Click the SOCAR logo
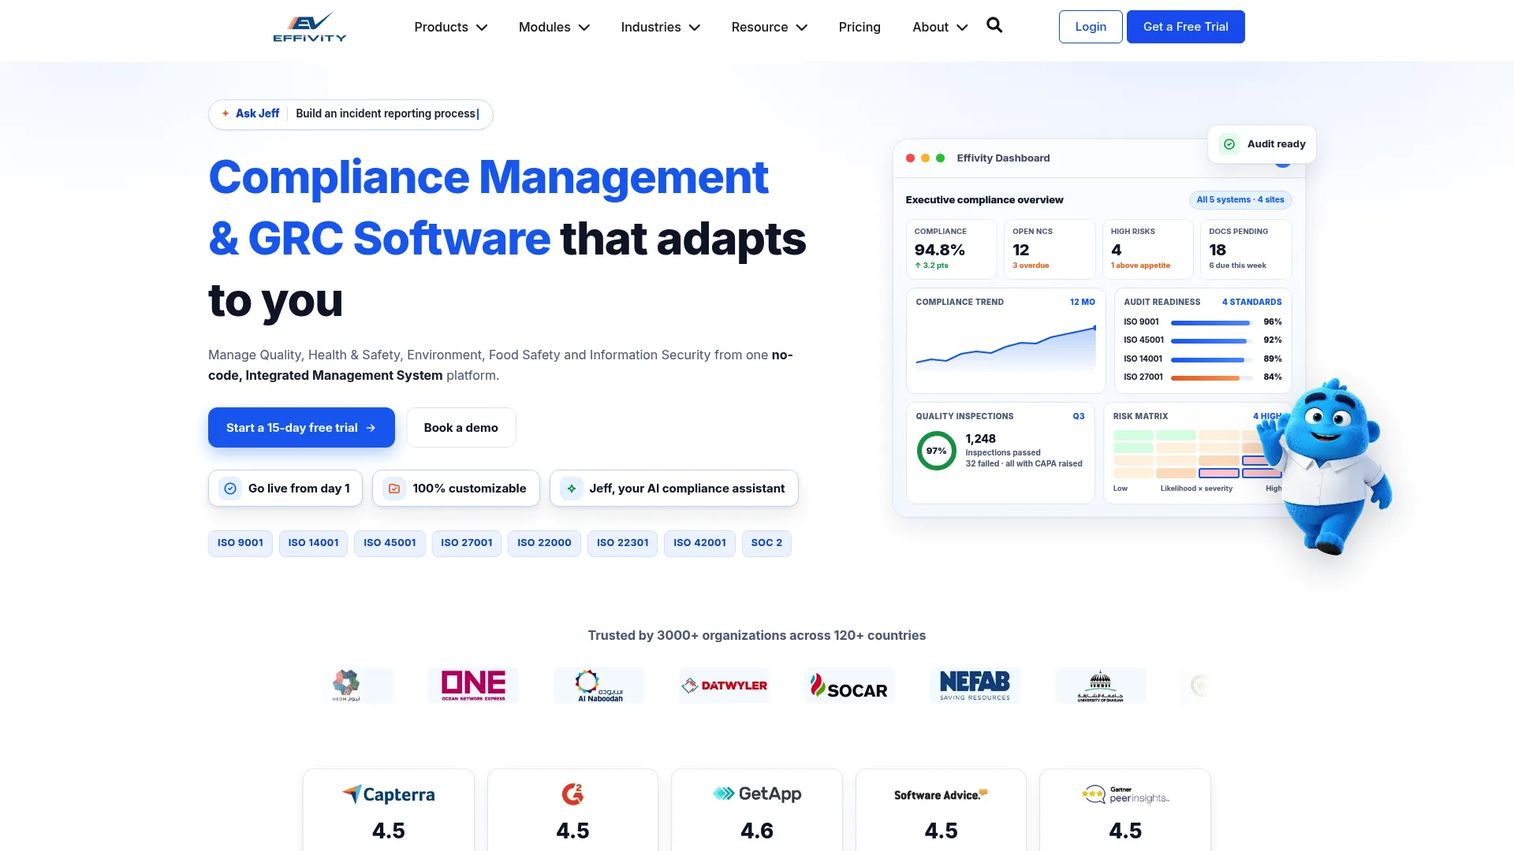Screen dimensions: 1514x851 click(x=849, y=685)
